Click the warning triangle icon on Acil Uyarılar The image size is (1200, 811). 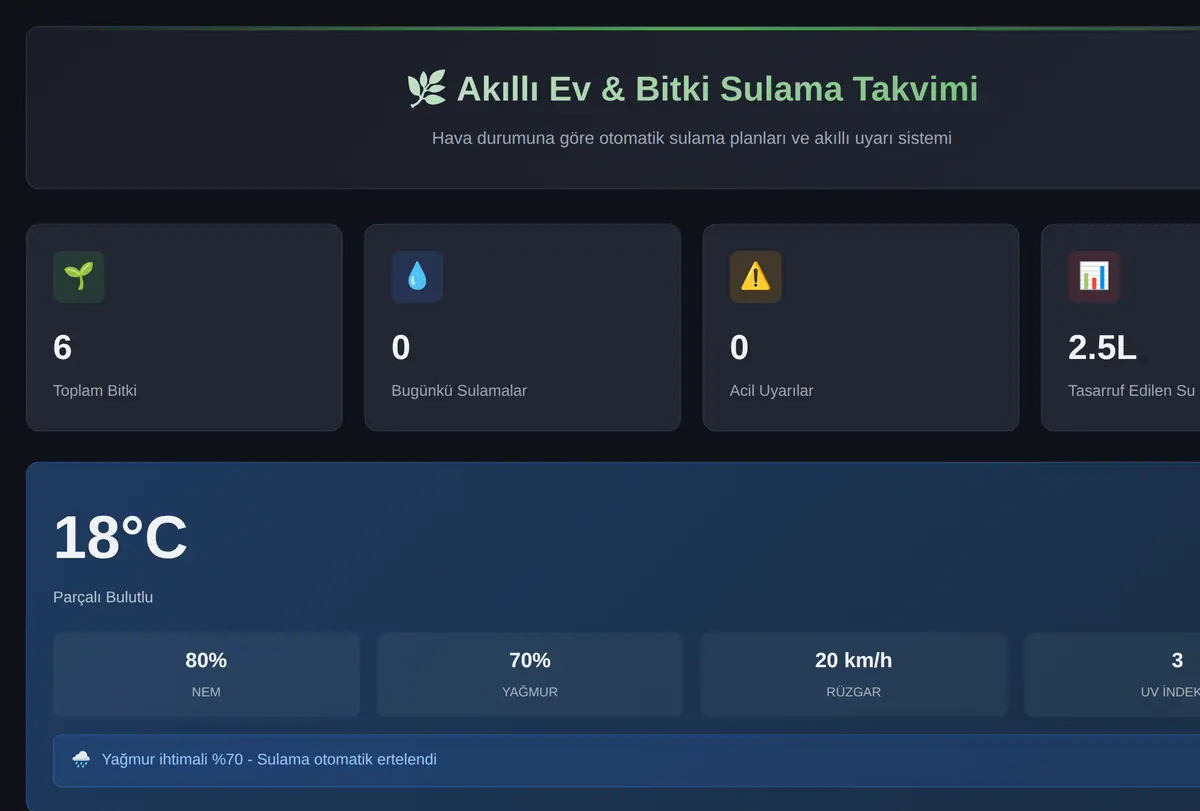point(756,277)
